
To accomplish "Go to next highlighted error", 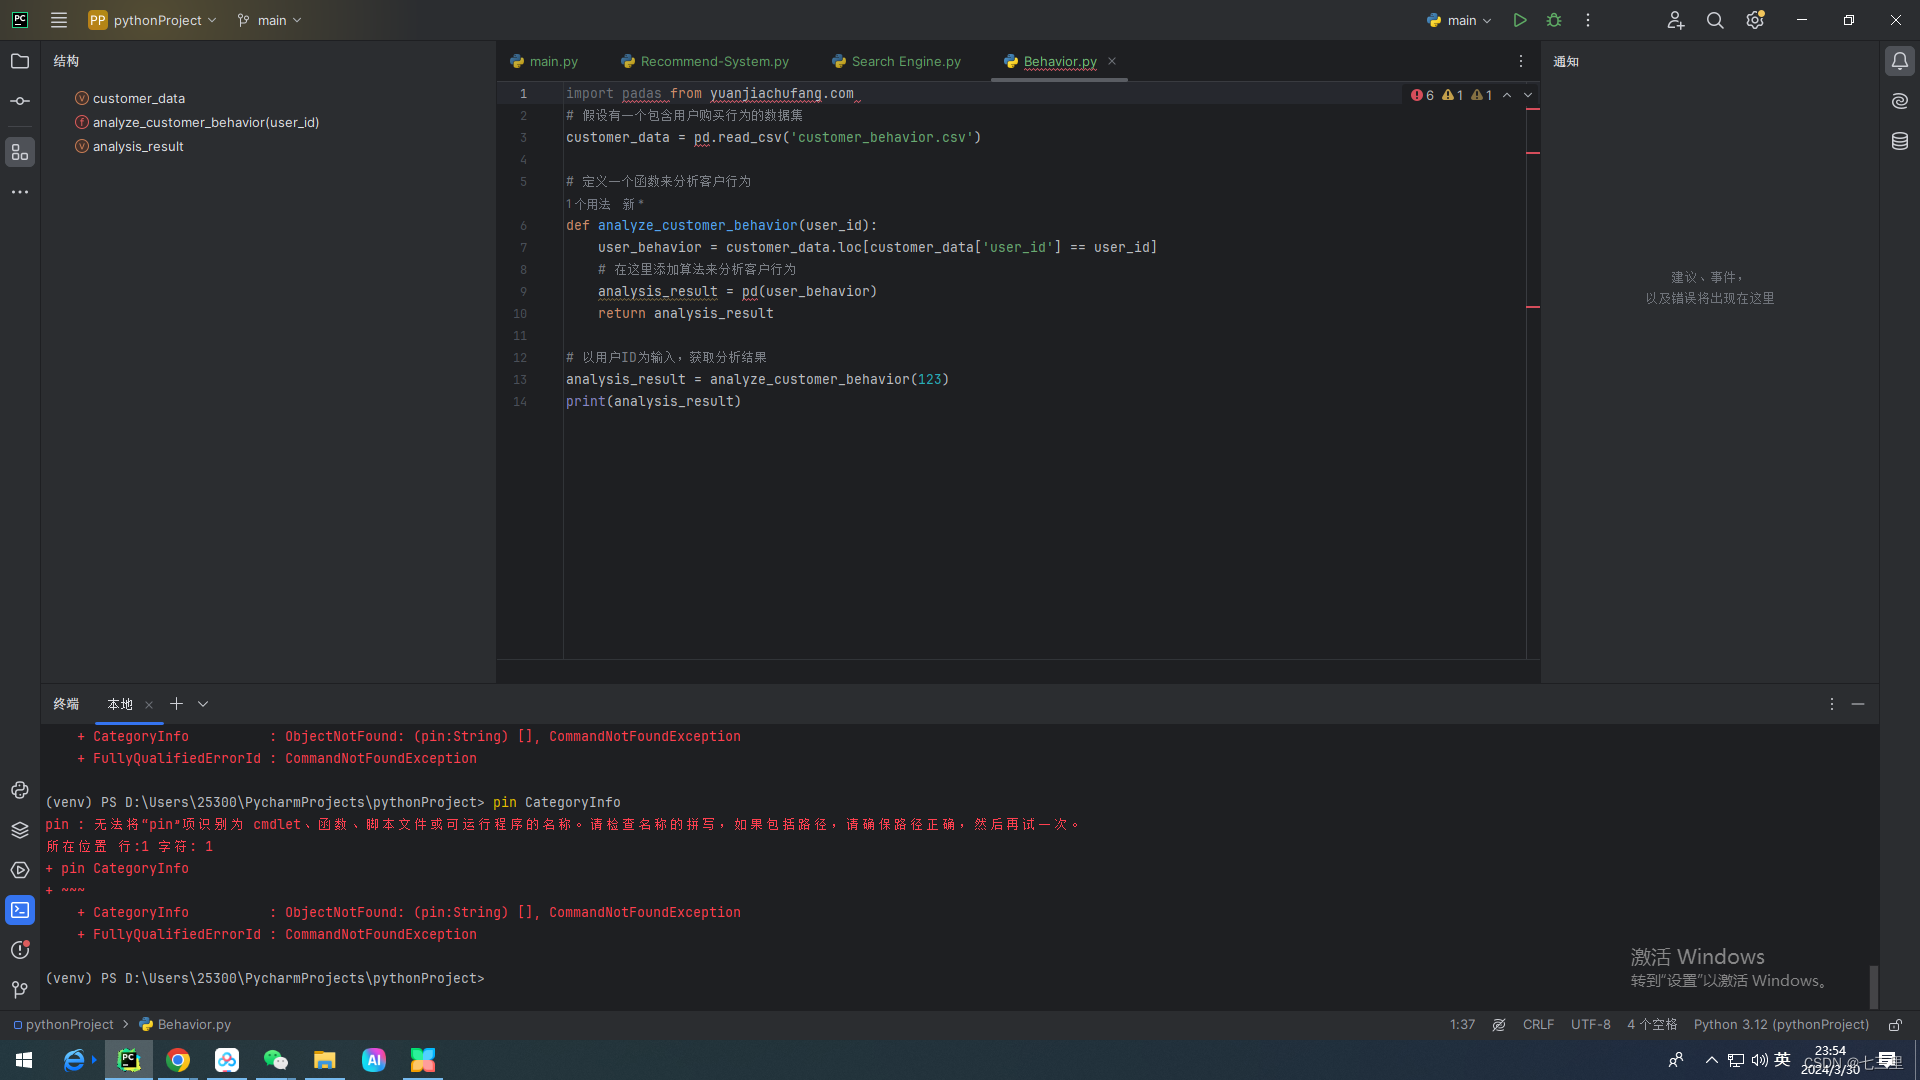I will point(1528,95).
